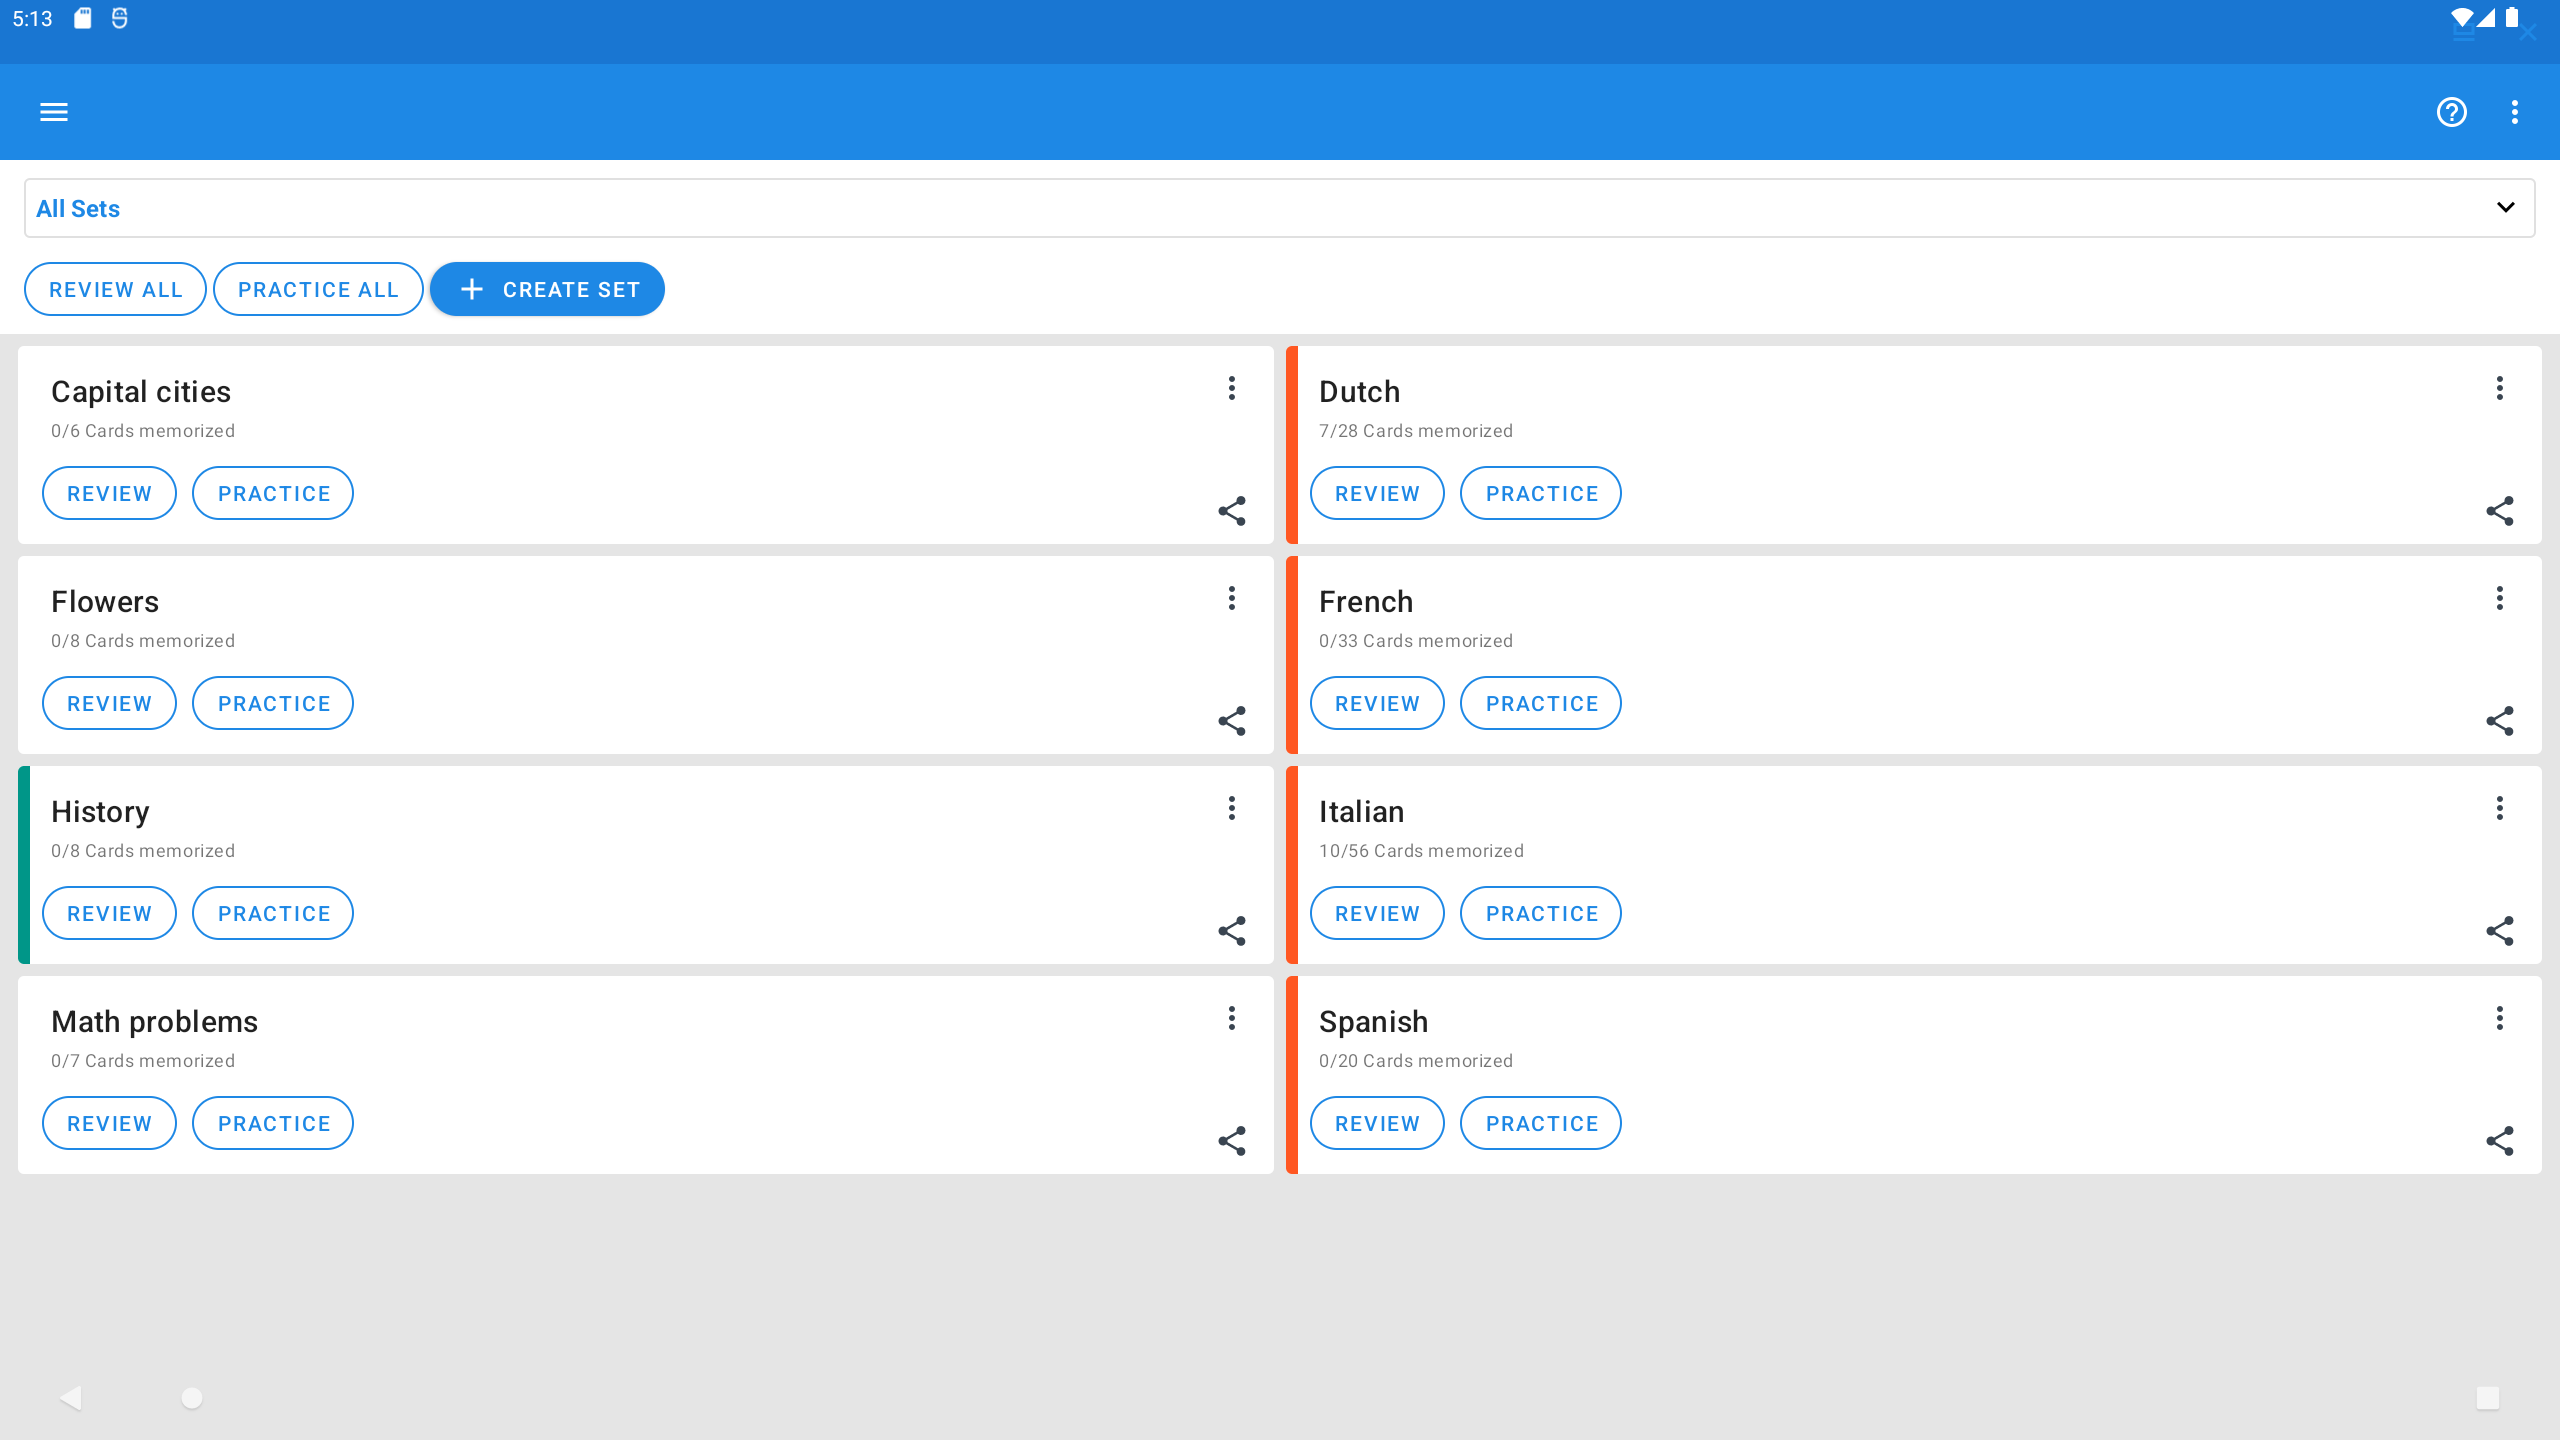Viewport: 2560px width, 1440px height.
Task: Open options menu for Dutch set
Action: point(2500,388)
